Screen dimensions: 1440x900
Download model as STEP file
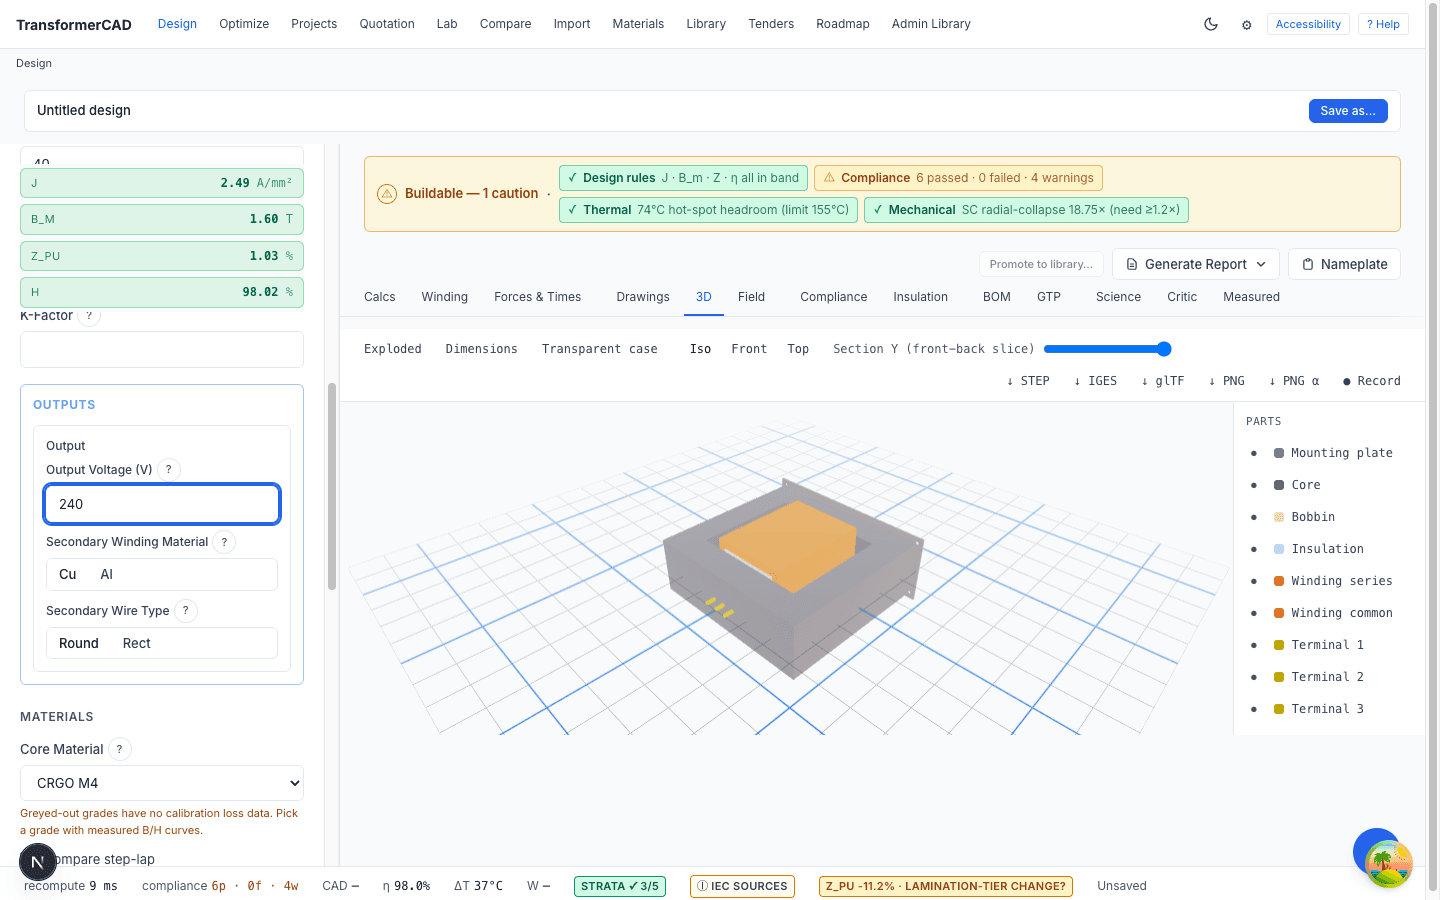(x=1028, y=381)
